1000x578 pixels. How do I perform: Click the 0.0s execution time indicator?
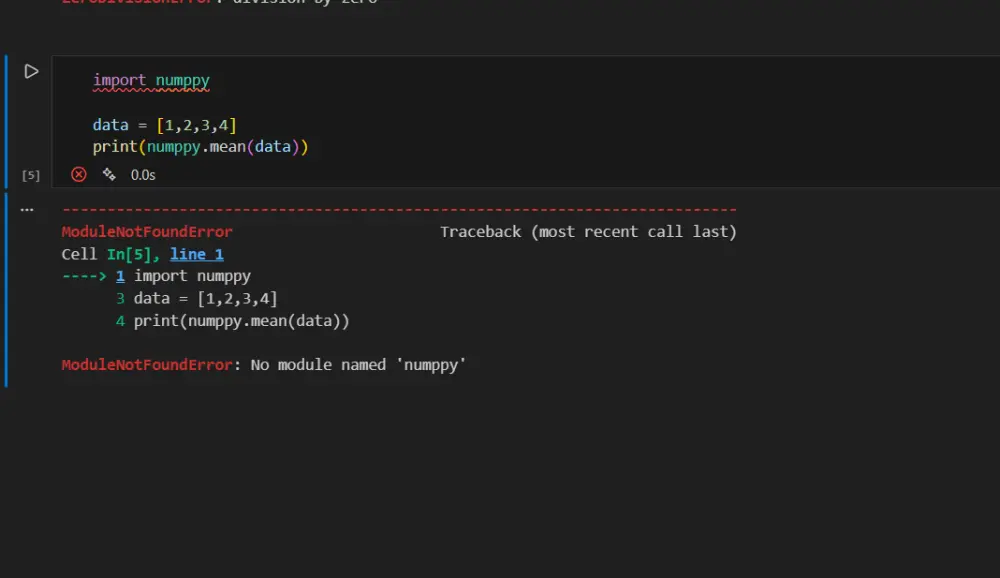coord(142,174)
